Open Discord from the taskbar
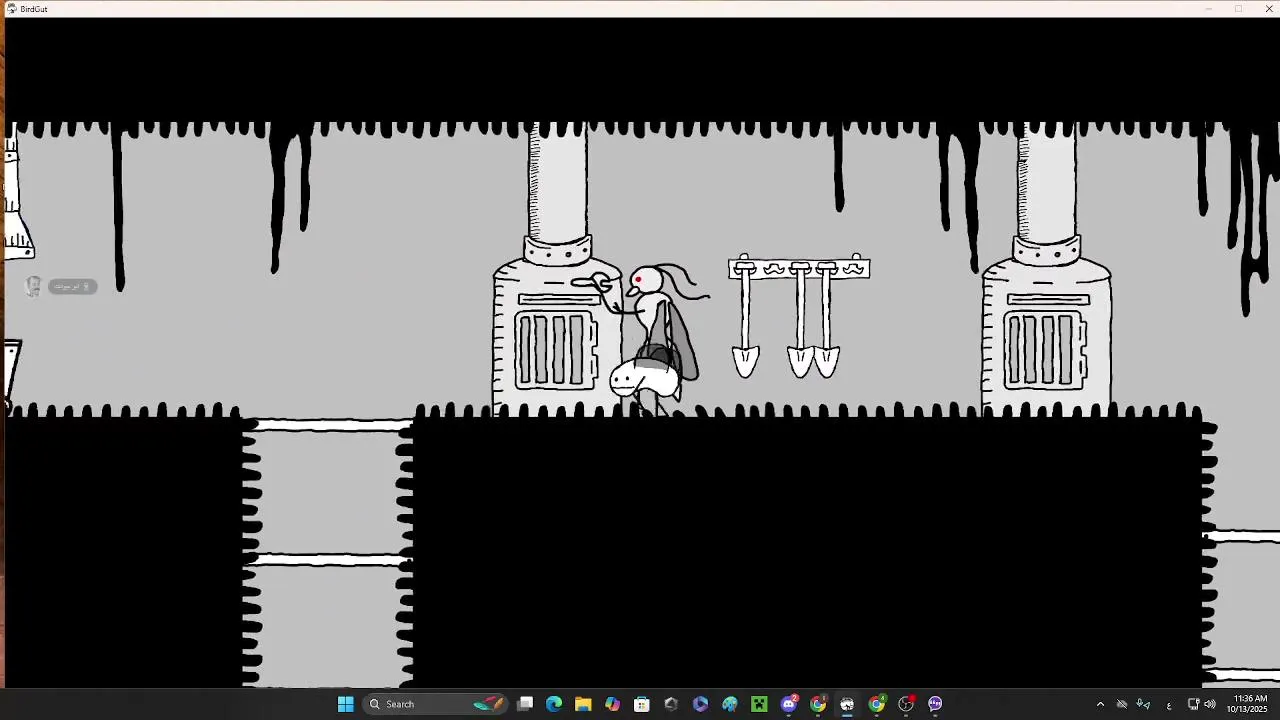Viewport: 1280px width, 720px height. (789, 704)
